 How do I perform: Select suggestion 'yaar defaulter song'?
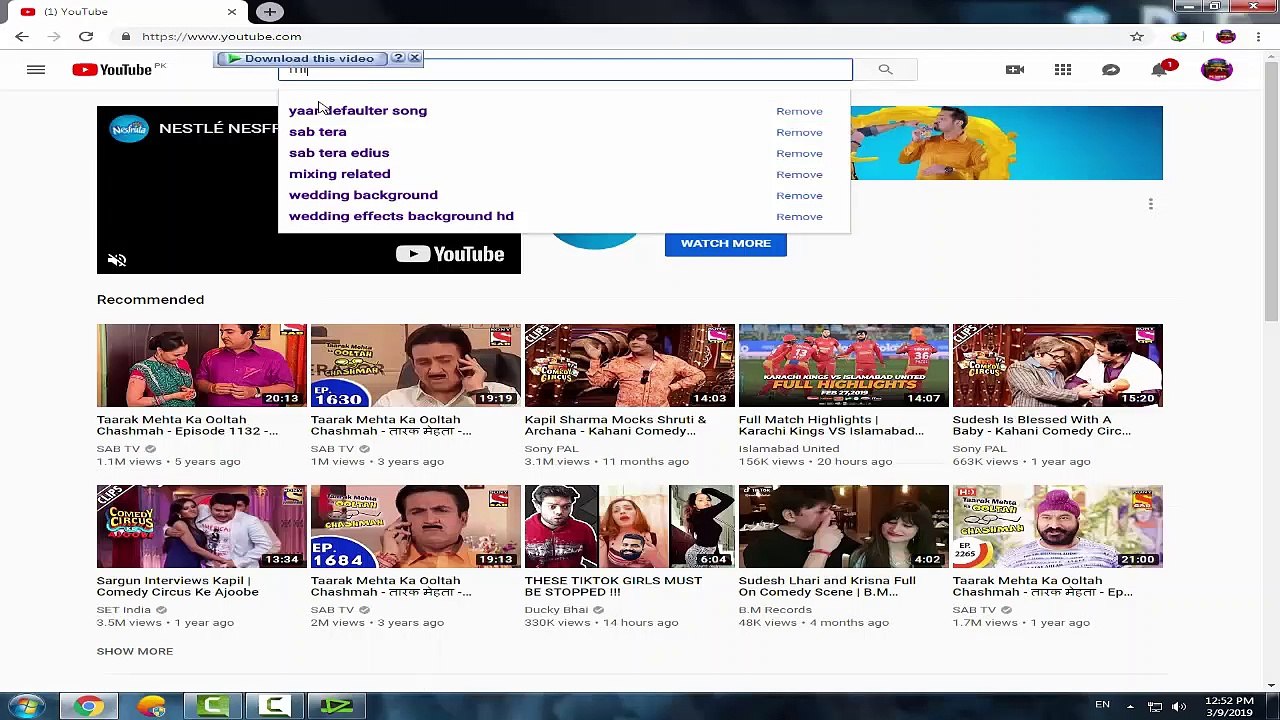pos(358,111)
